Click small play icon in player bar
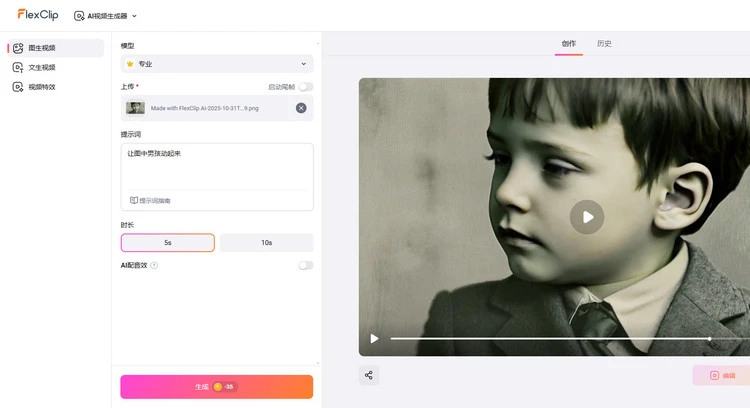Image resolution: width=750 pixels, height=408 pixels. pyautogui.click(x=375, y=339)
